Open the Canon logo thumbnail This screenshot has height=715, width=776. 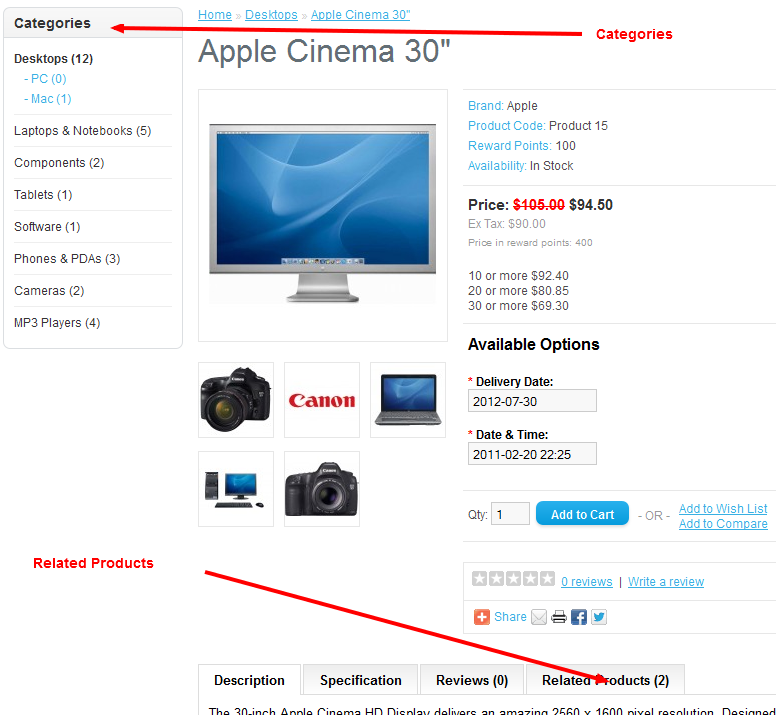point(322,400)
